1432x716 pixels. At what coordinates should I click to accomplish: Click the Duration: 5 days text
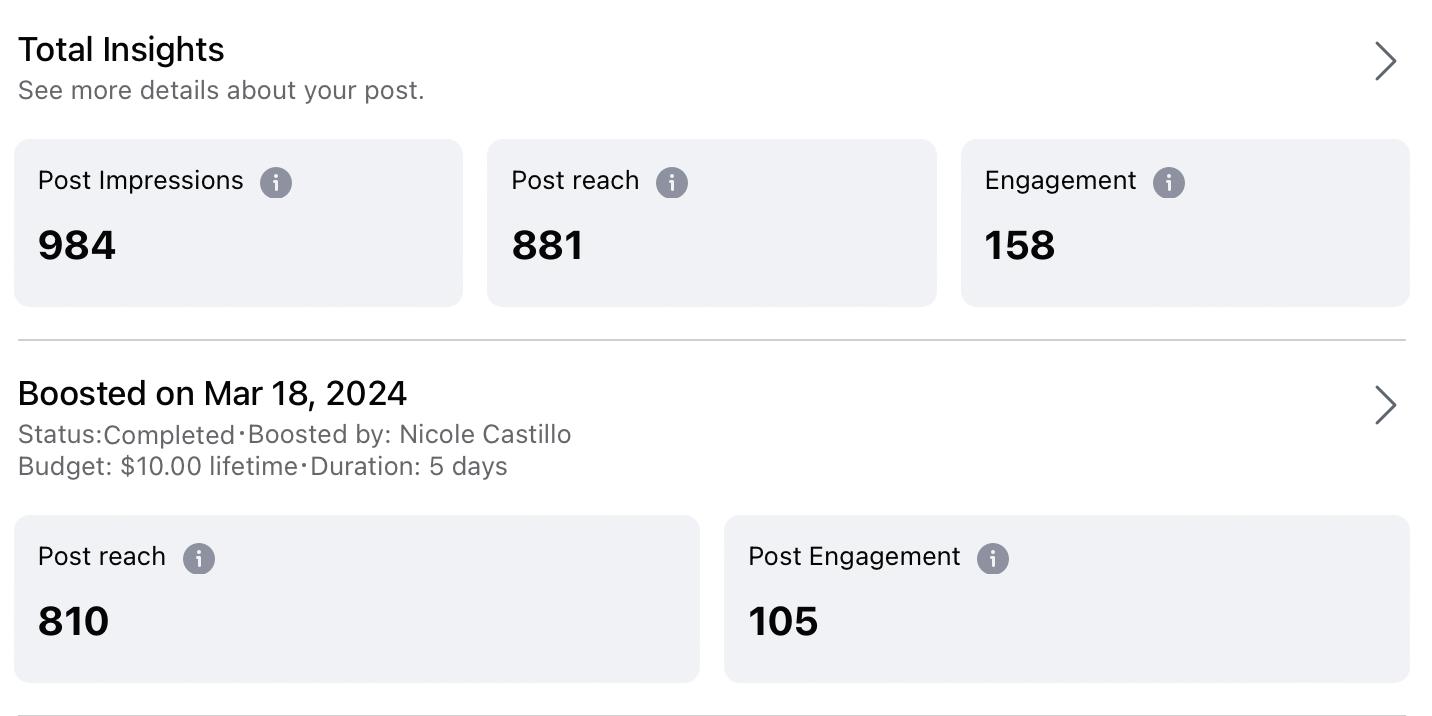coord(409,467)
